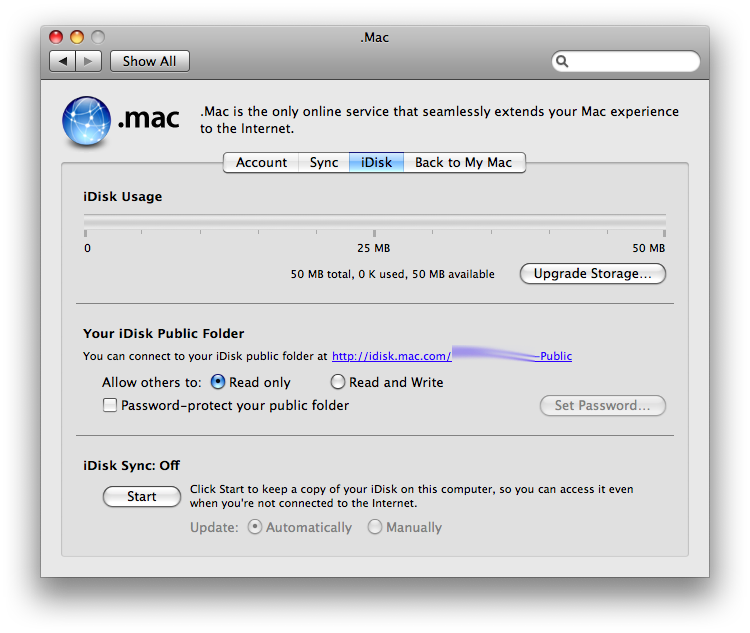This screenshot has width=750, height=633.
Task: Open the Back to My Mac tab
Action: 464,163
